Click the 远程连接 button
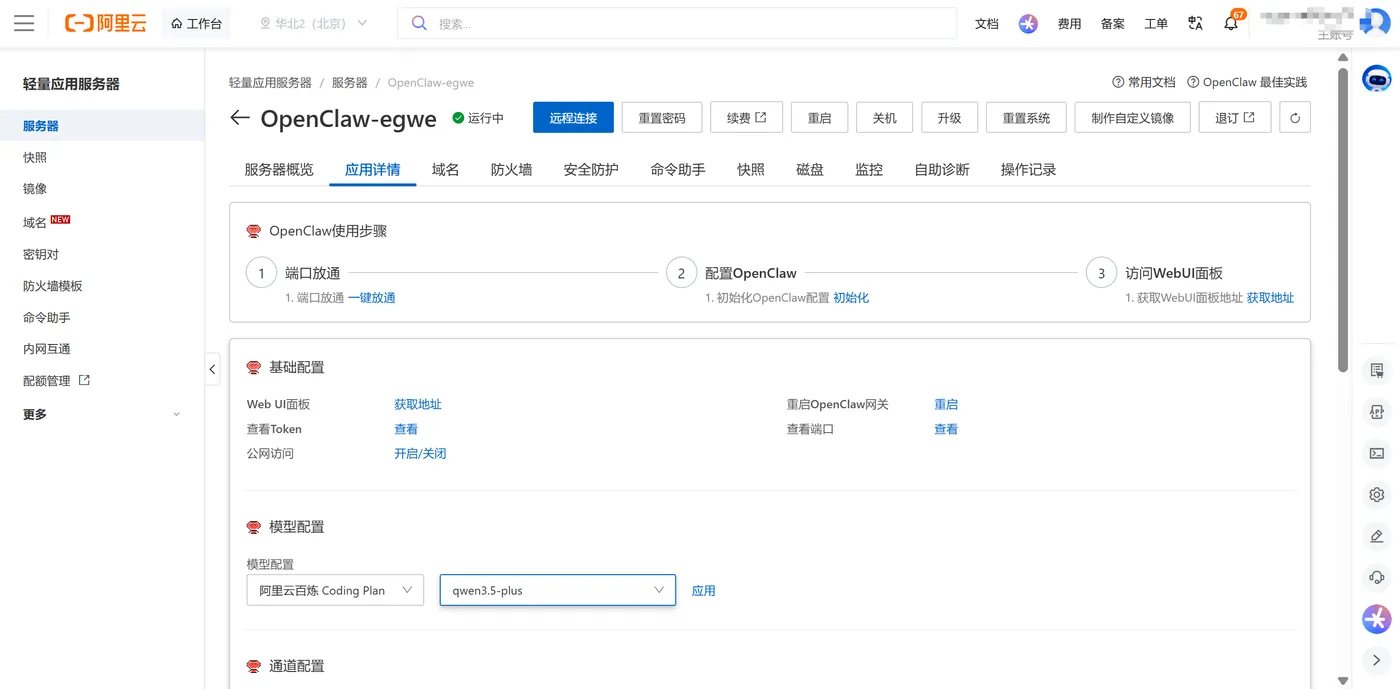Screen dimensions: 1400x689 tap(573, 118)
